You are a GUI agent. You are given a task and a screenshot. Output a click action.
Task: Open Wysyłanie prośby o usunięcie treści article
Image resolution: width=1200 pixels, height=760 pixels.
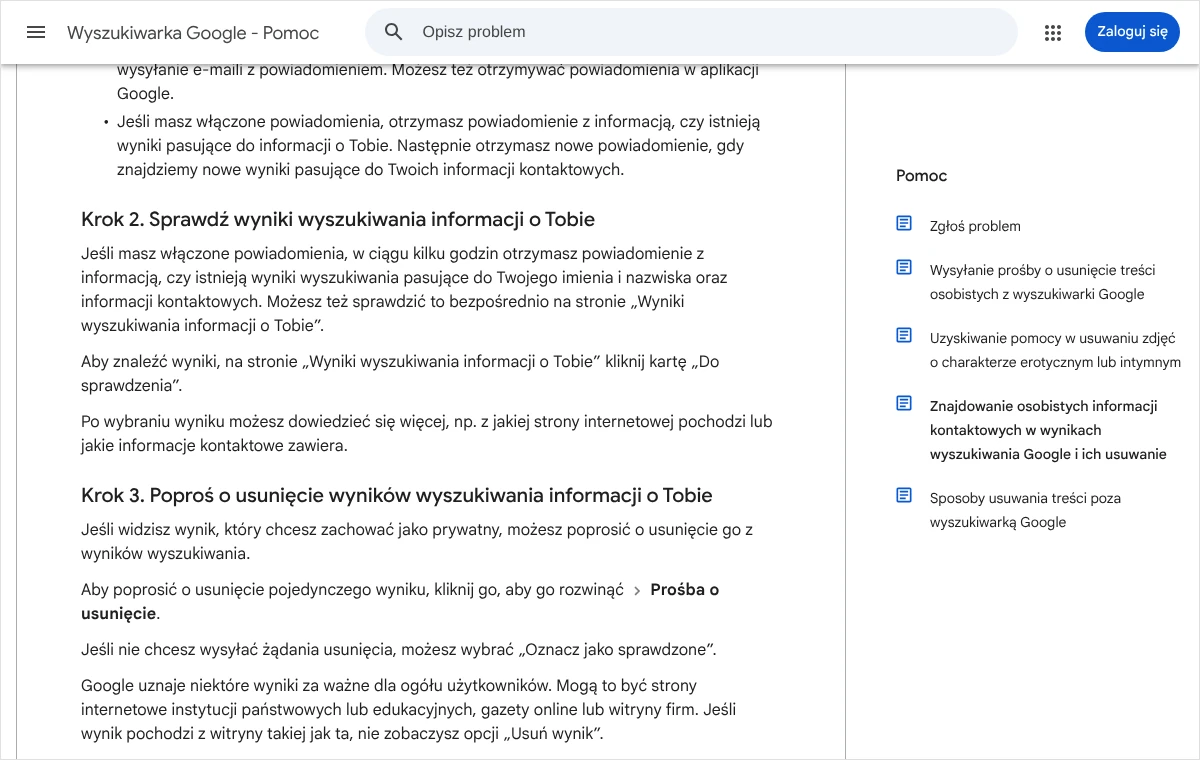click(x=1043, y=282)
